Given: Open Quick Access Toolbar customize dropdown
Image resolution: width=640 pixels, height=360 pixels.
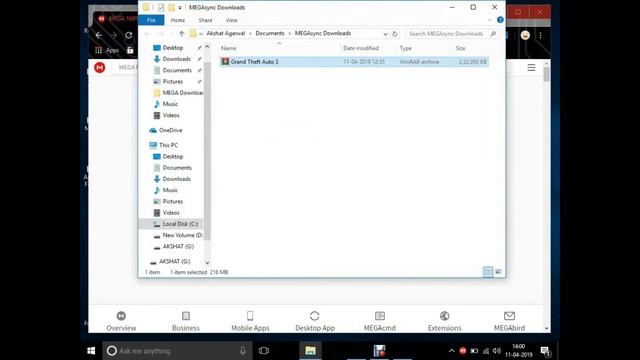Looking at the screenshot, I should point(180,8).
